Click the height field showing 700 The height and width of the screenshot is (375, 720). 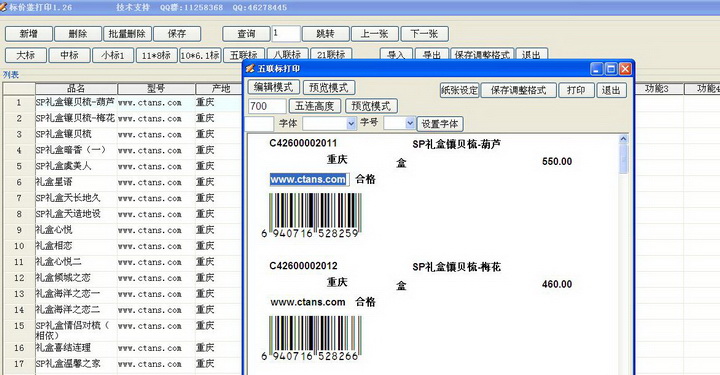click(x=267, y=106)
